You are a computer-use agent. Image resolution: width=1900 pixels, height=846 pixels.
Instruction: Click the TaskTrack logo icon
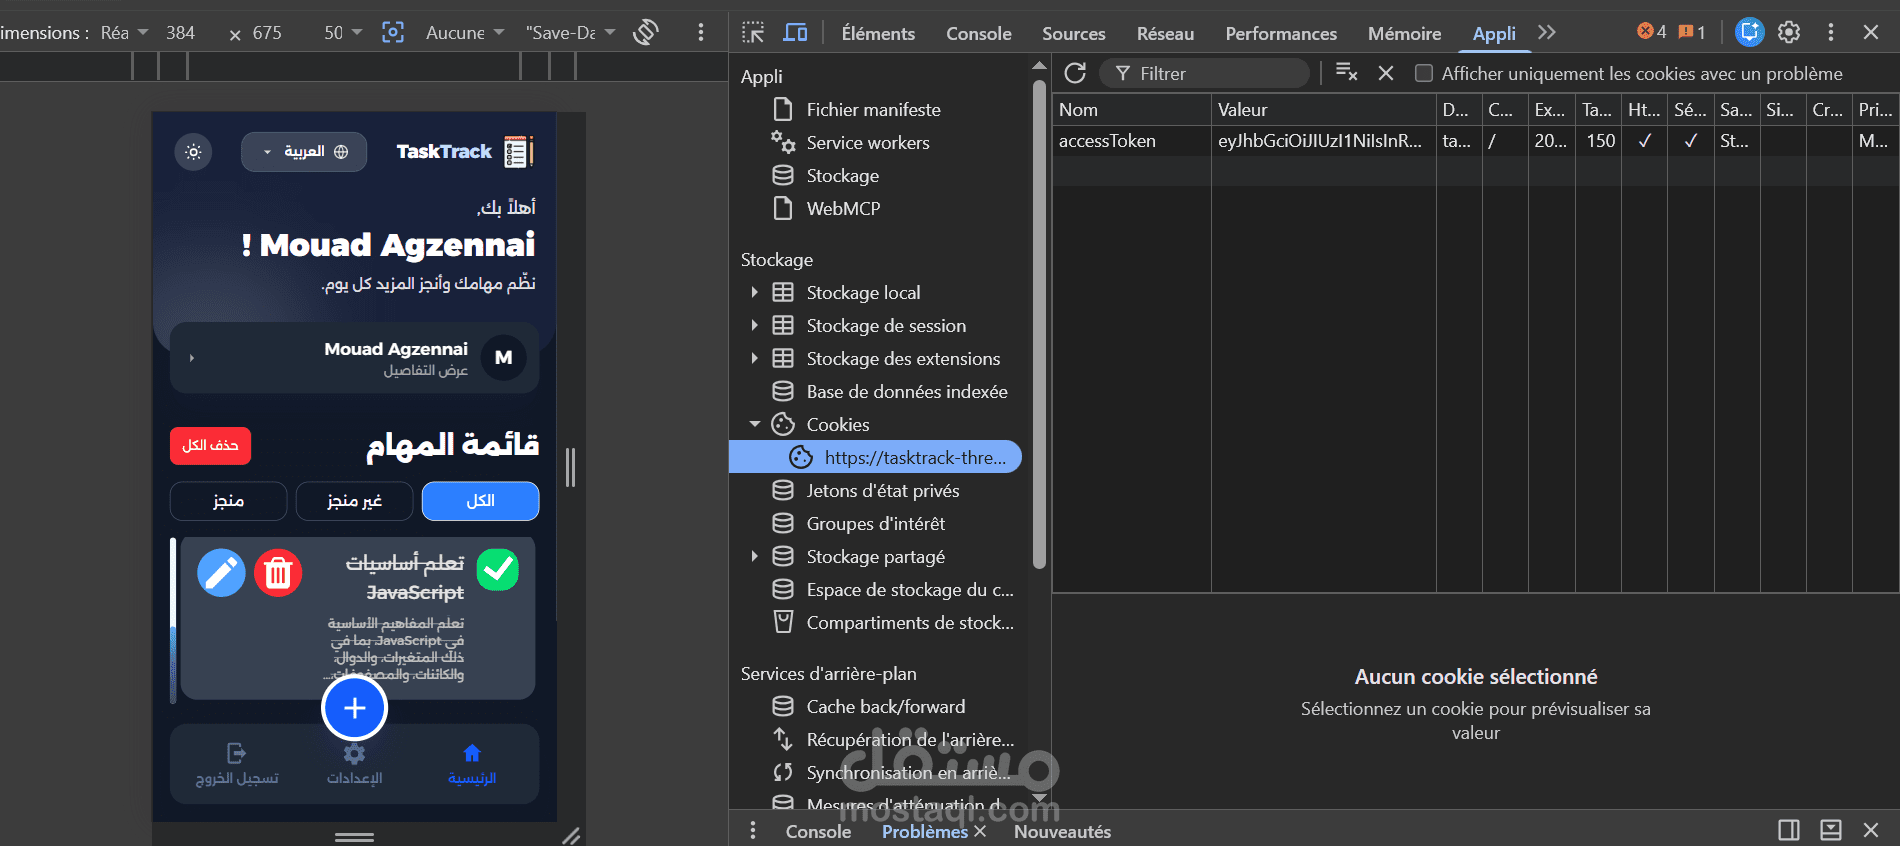(518, 152)
